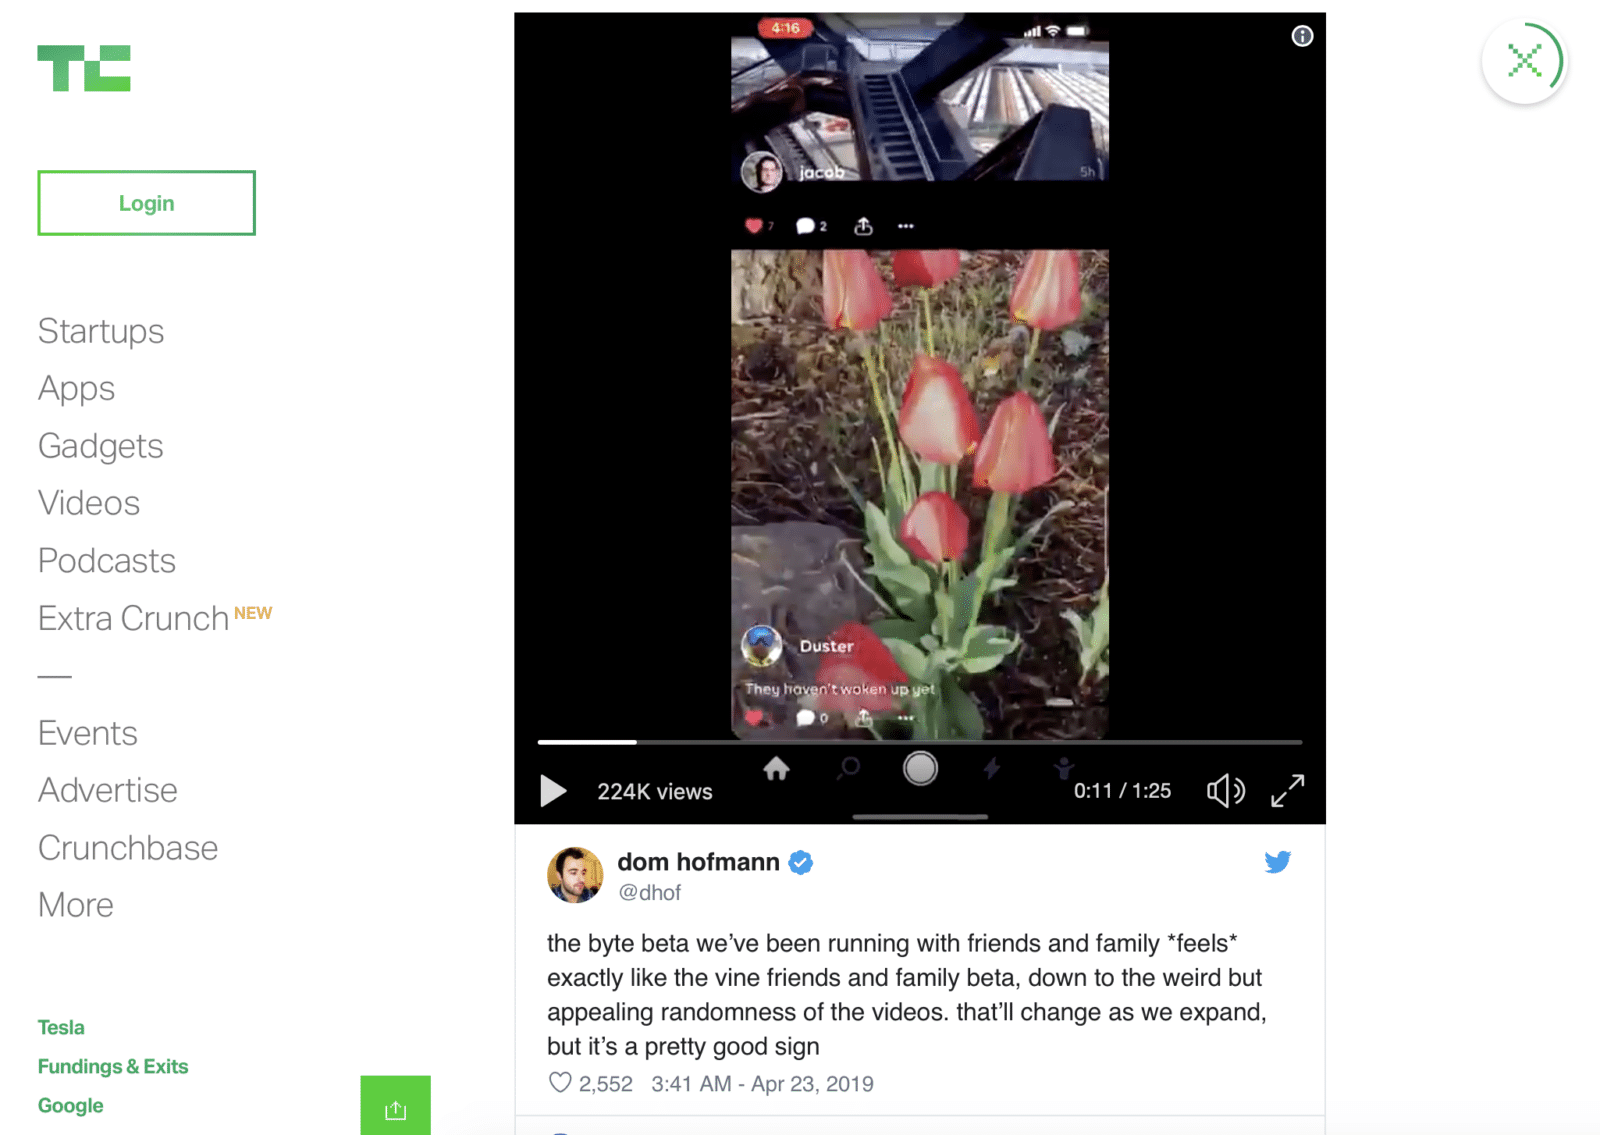Play the embedded tweet video
This screenshot has height=1135, width=1600.
pos(553,791)
